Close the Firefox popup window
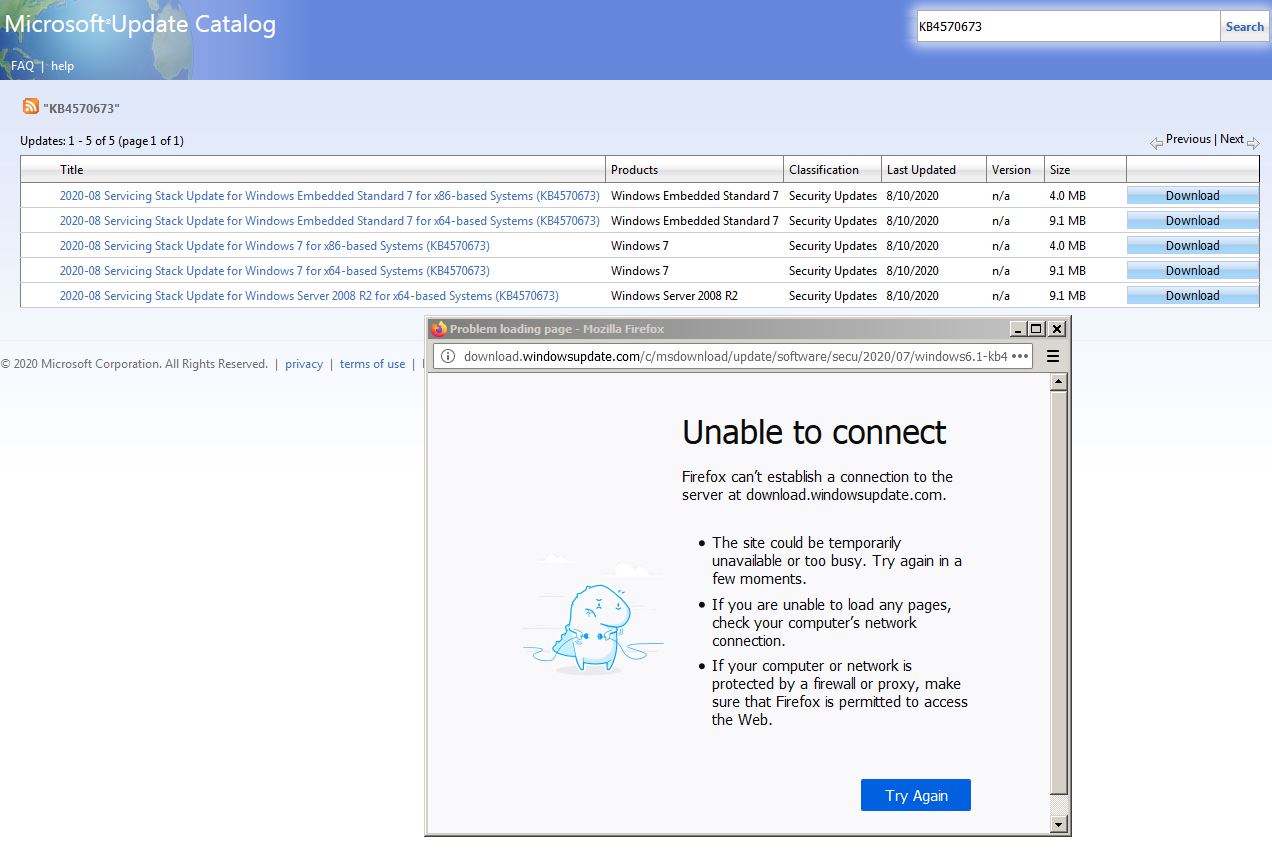 coord(1057,329)
